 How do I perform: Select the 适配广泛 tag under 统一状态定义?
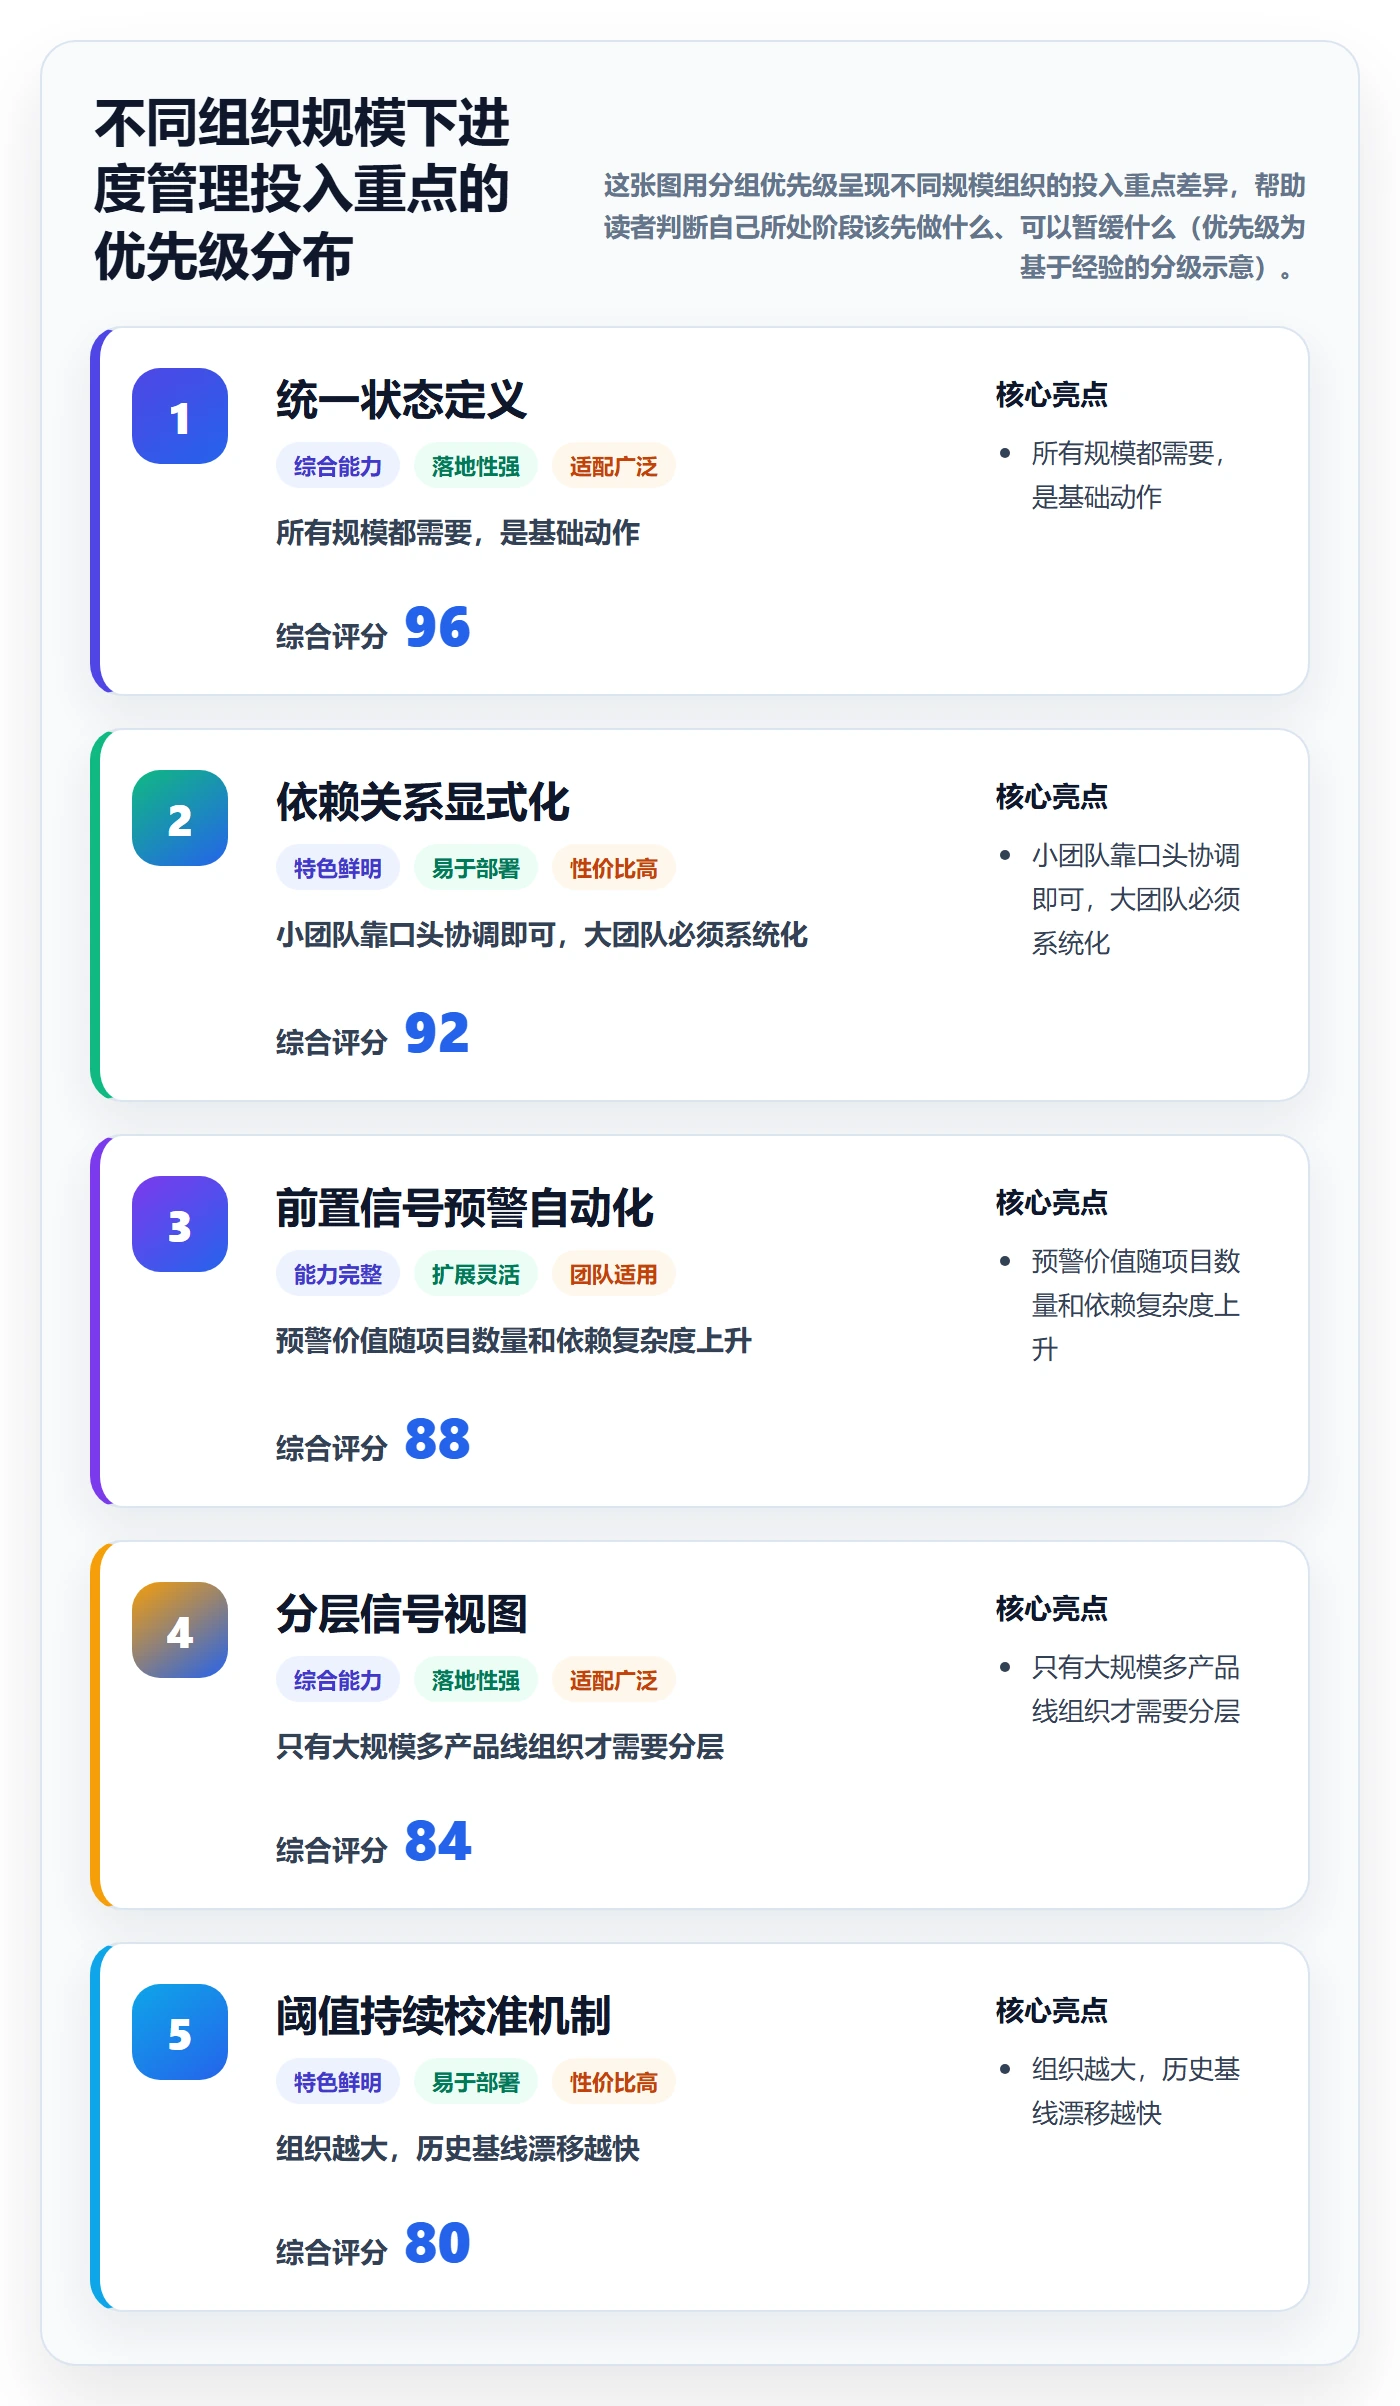[614, 466]
